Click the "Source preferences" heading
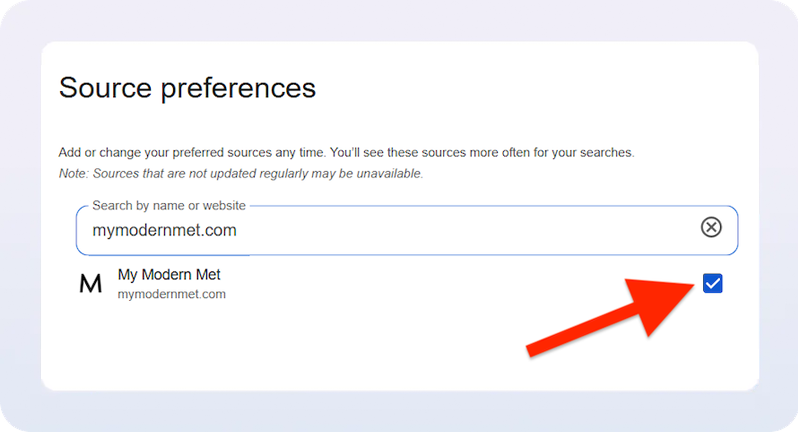Image resolution: width=798 pixels, height=432 pixels. coord(187,88)
